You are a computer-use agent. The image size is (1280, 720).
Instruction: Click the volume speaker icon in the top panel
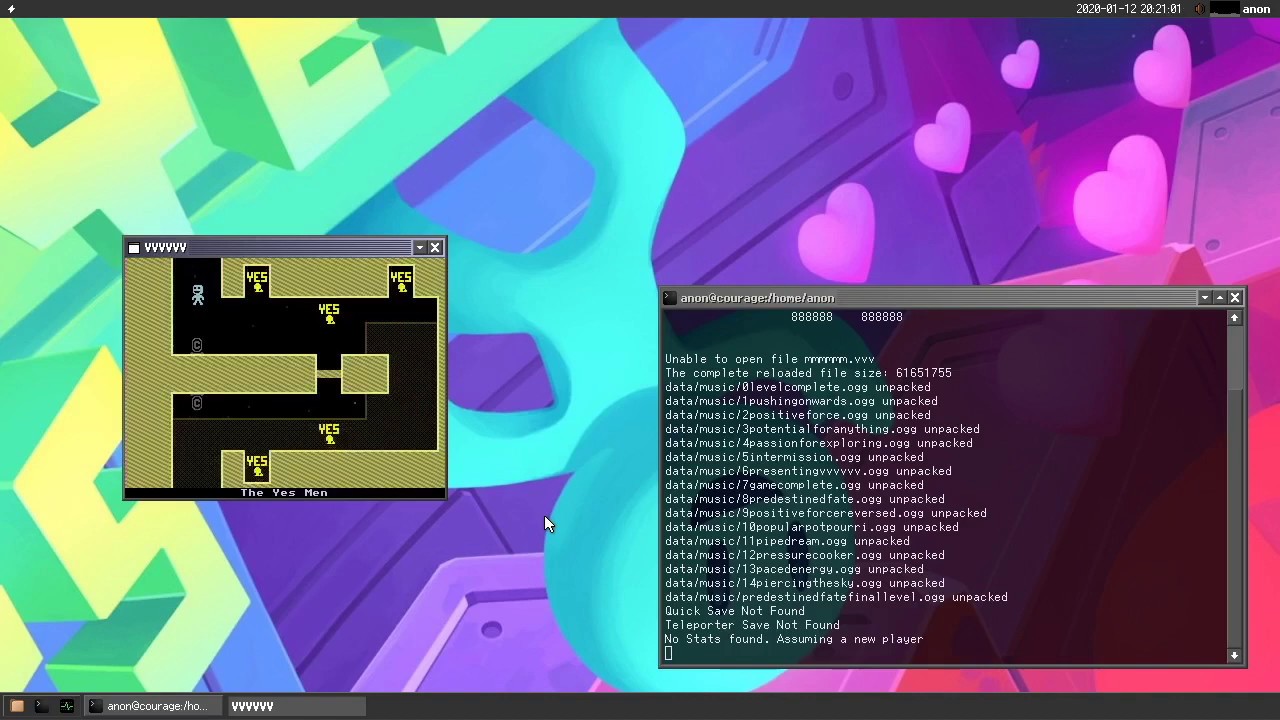click(x=1200, y=9)
